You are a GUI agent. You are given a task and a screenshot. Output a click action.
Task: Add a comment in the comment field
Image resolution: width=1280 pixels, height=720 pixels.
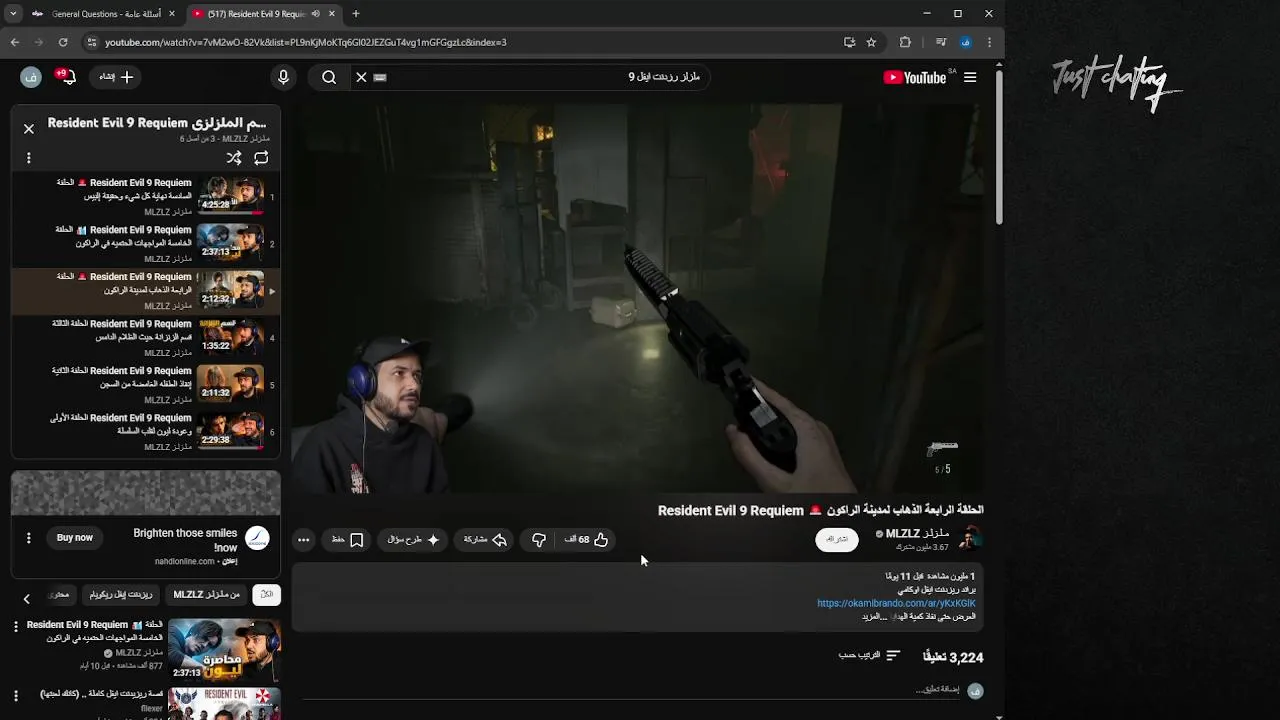coord(937,690)
